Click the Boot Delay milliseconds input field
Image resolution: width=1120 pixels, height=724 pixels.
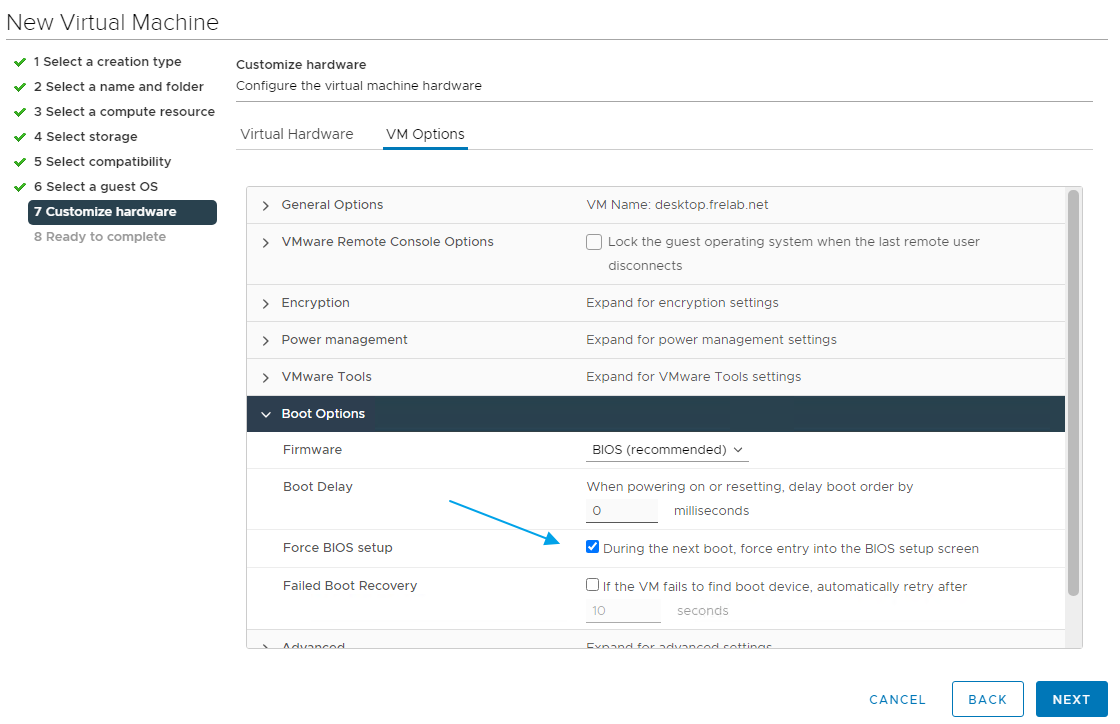tap(622, 511)
